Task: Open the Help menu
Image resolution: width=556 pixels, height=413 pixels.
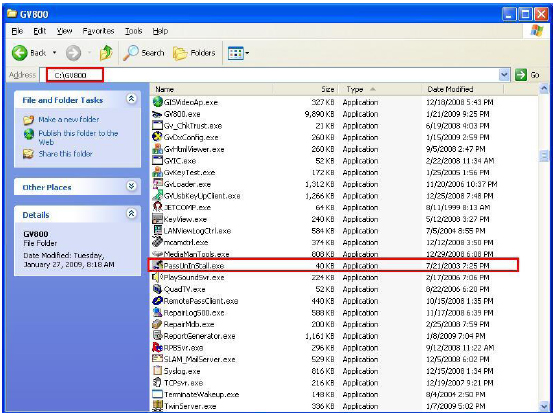Action: click(160, 31)
